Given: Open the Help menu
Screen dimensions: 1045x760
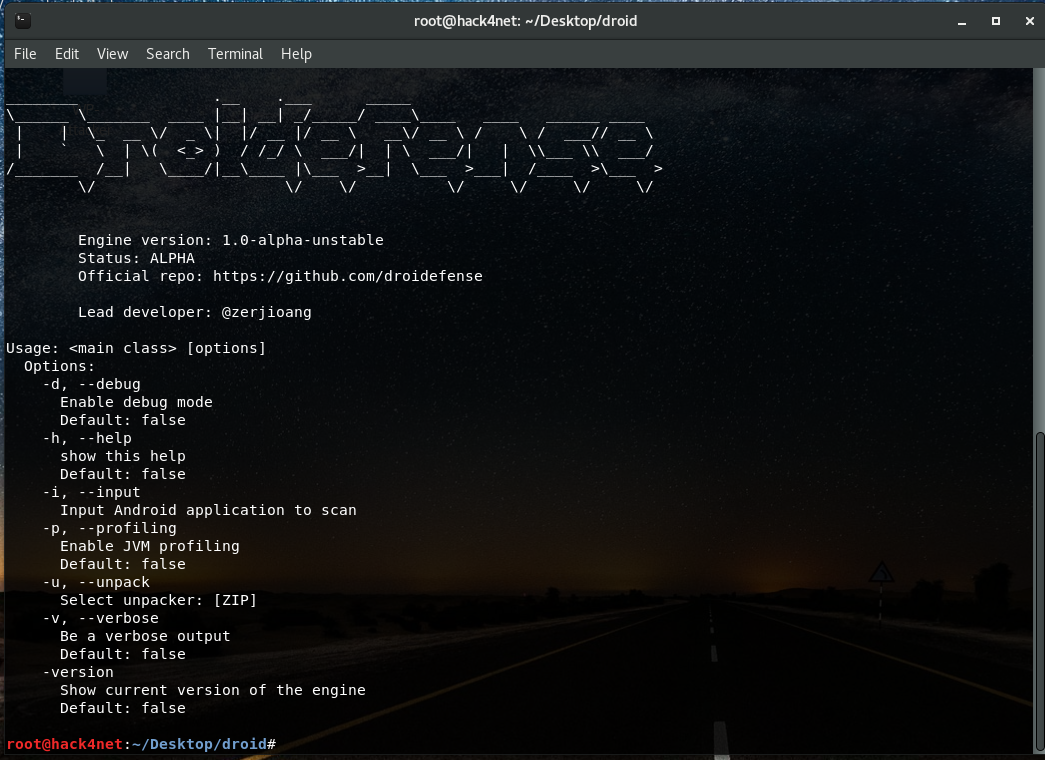Looking at the screenshot, I should click(296, 54).
